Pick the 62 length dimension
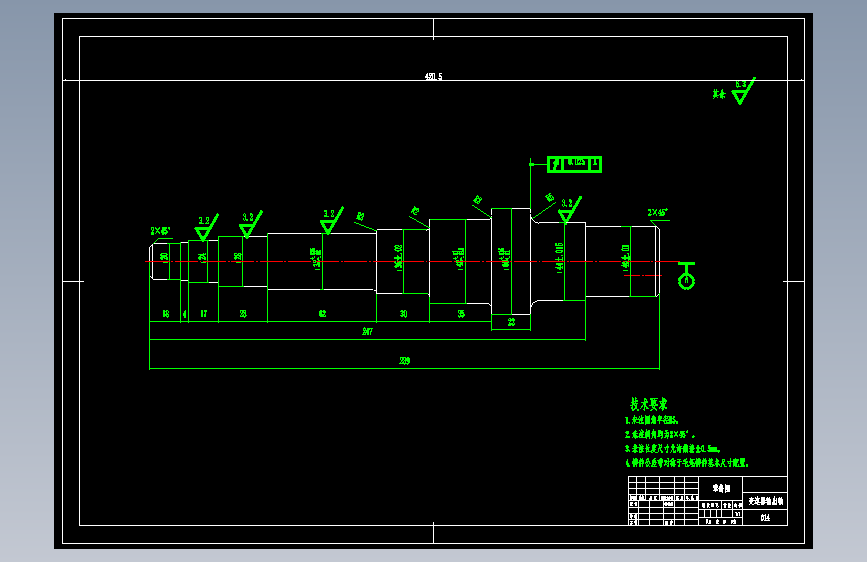867x562 pixels. (x=322, y=314)
